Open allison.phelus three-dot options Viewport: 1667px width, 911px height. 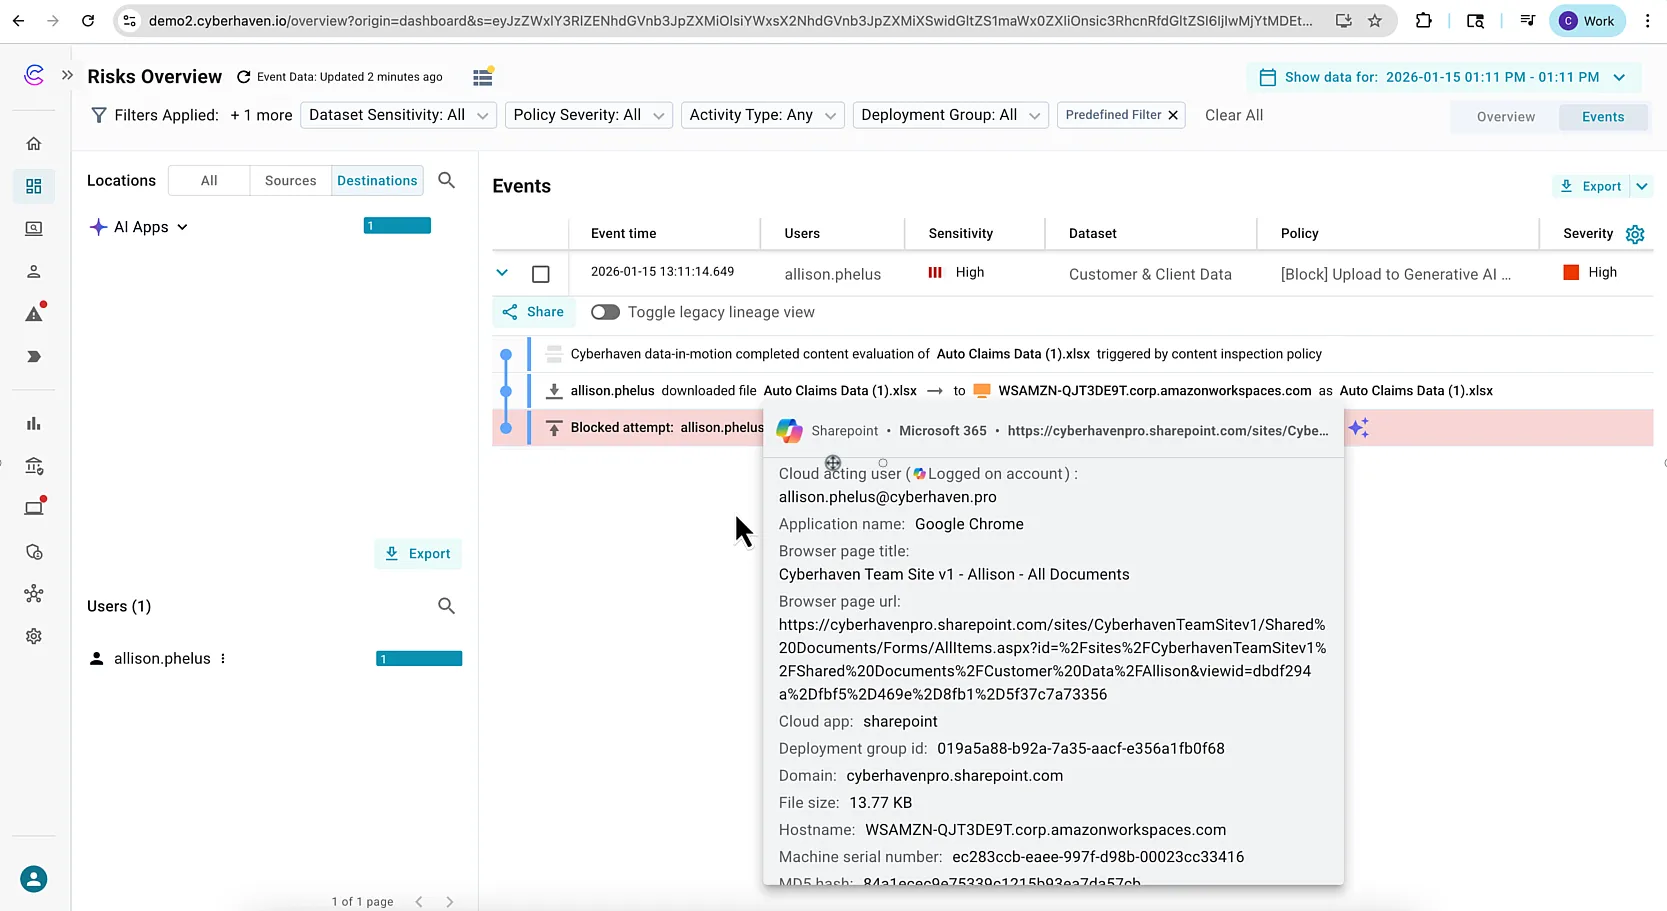223,659
